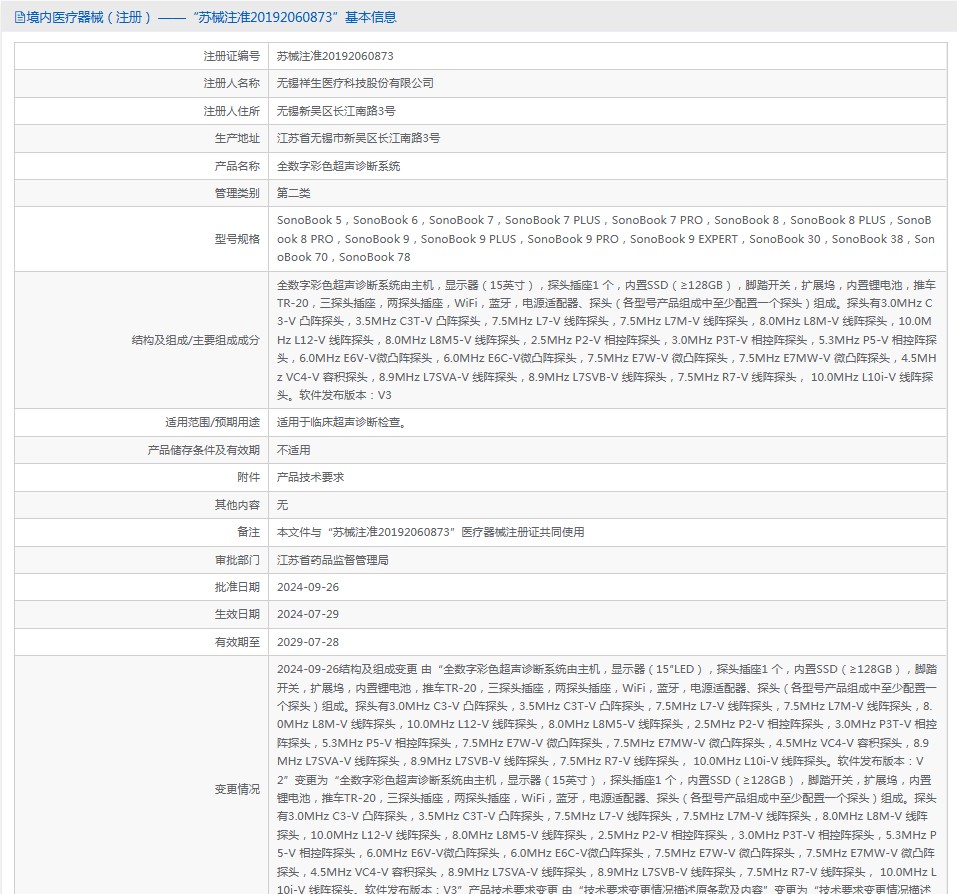Click the 适用范围/预期用途 label
This screenshot has height=894, width=957.
(x=212, y=422)
